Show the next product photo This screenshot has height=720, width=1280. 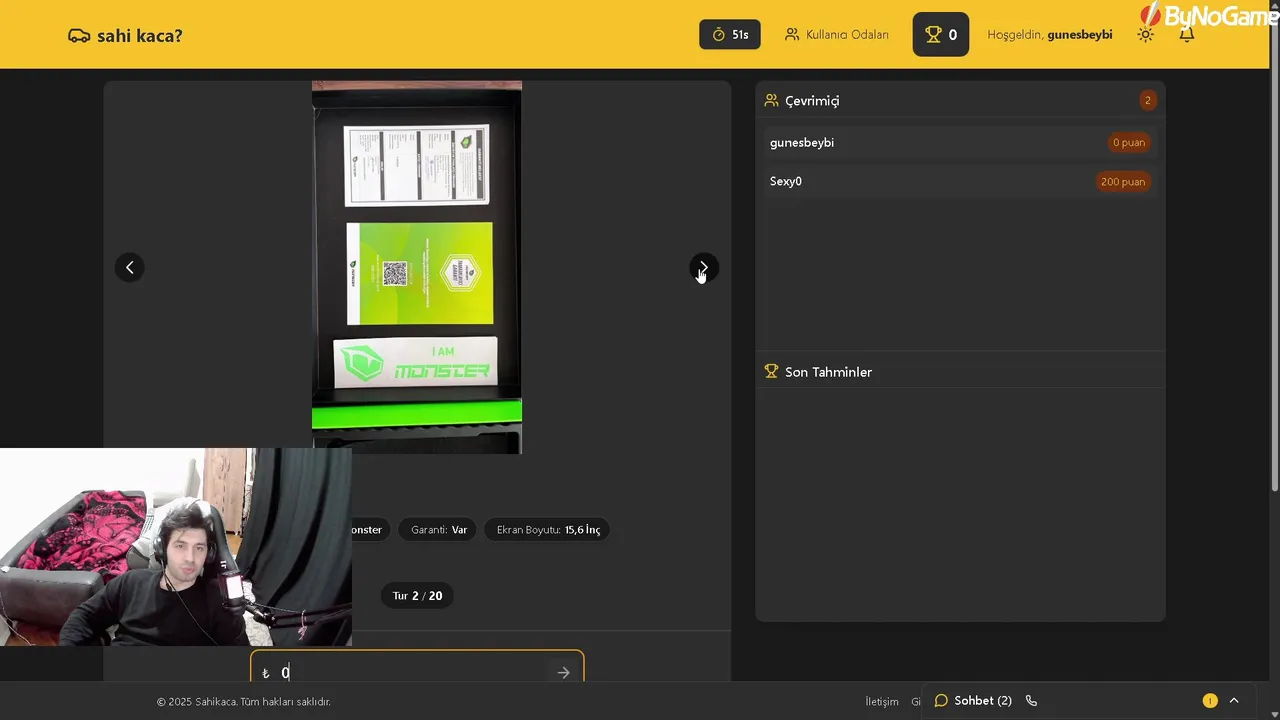point(704,267)
